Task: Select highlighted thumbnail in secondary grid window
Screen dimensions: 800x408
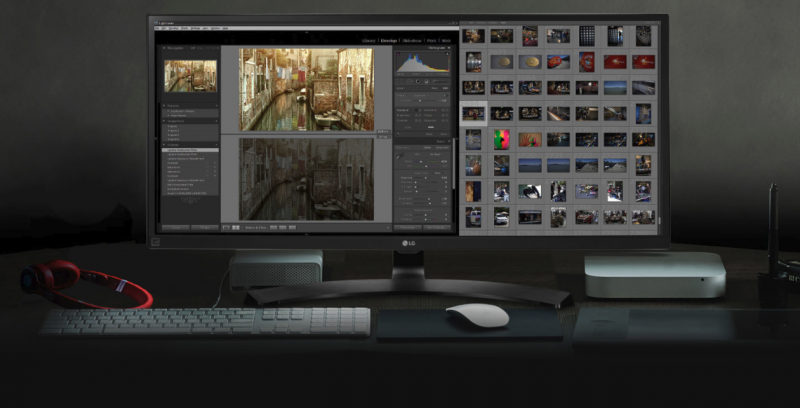Action: click(473, 114)
